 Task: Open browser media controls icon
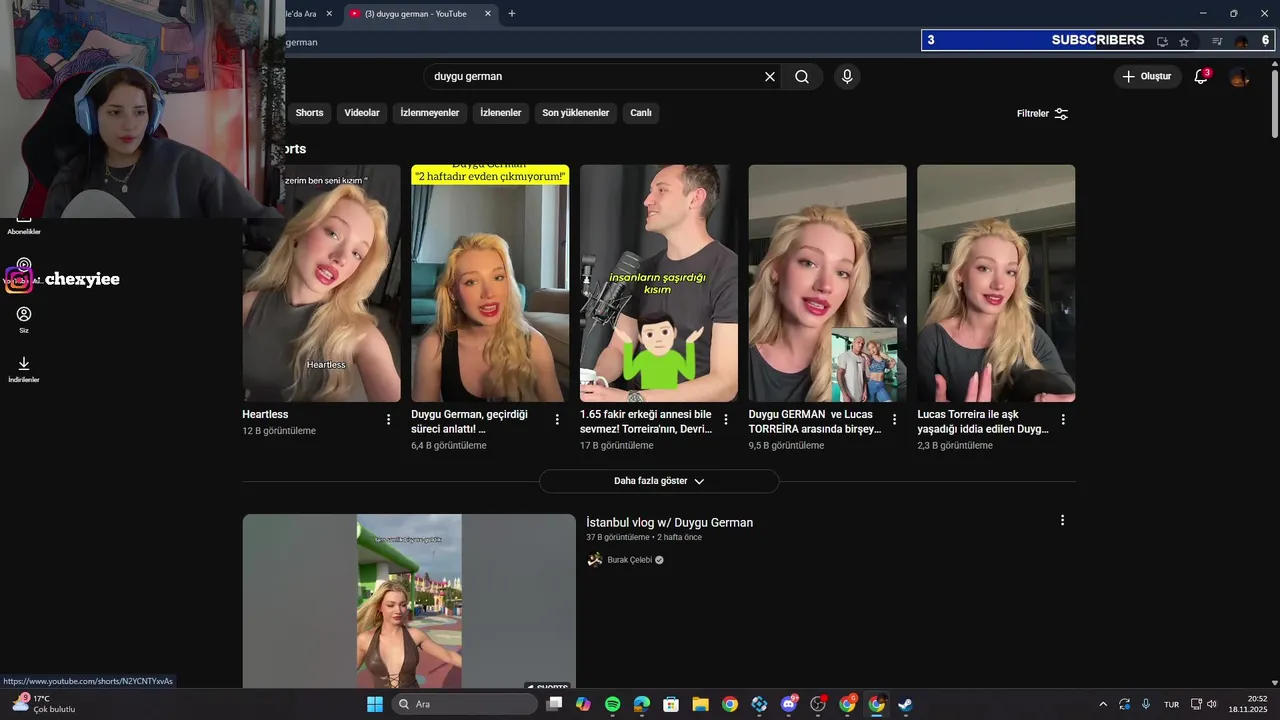(x=1217, y=42)
